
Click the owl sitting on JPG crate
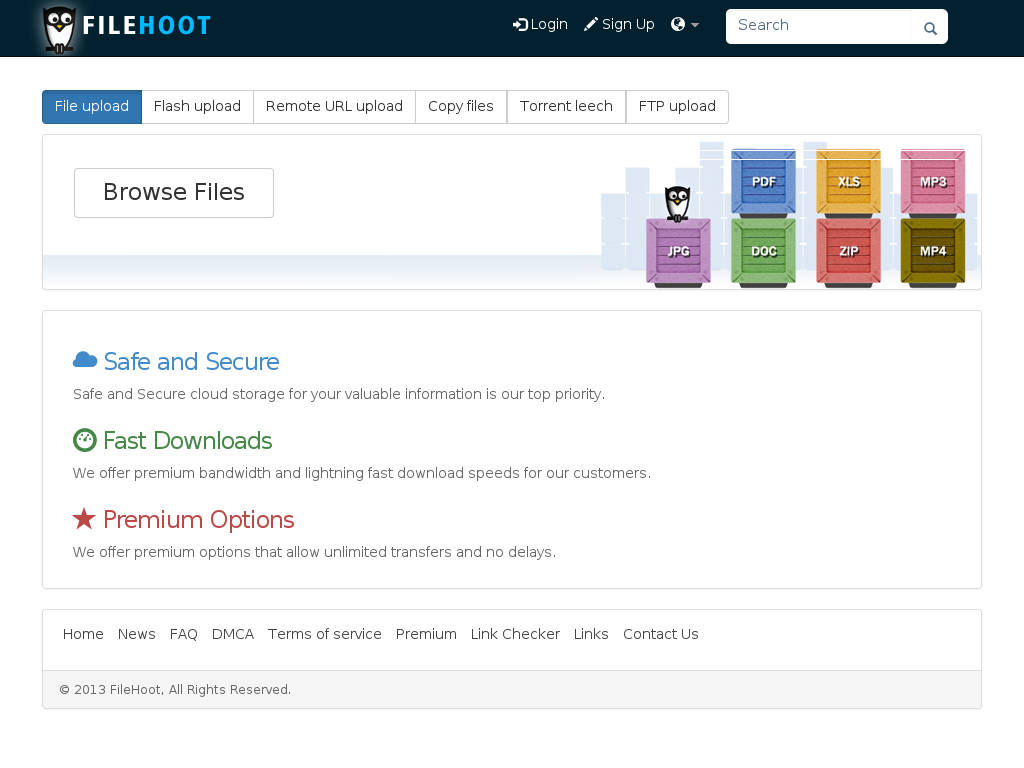[x=677, y=204]
